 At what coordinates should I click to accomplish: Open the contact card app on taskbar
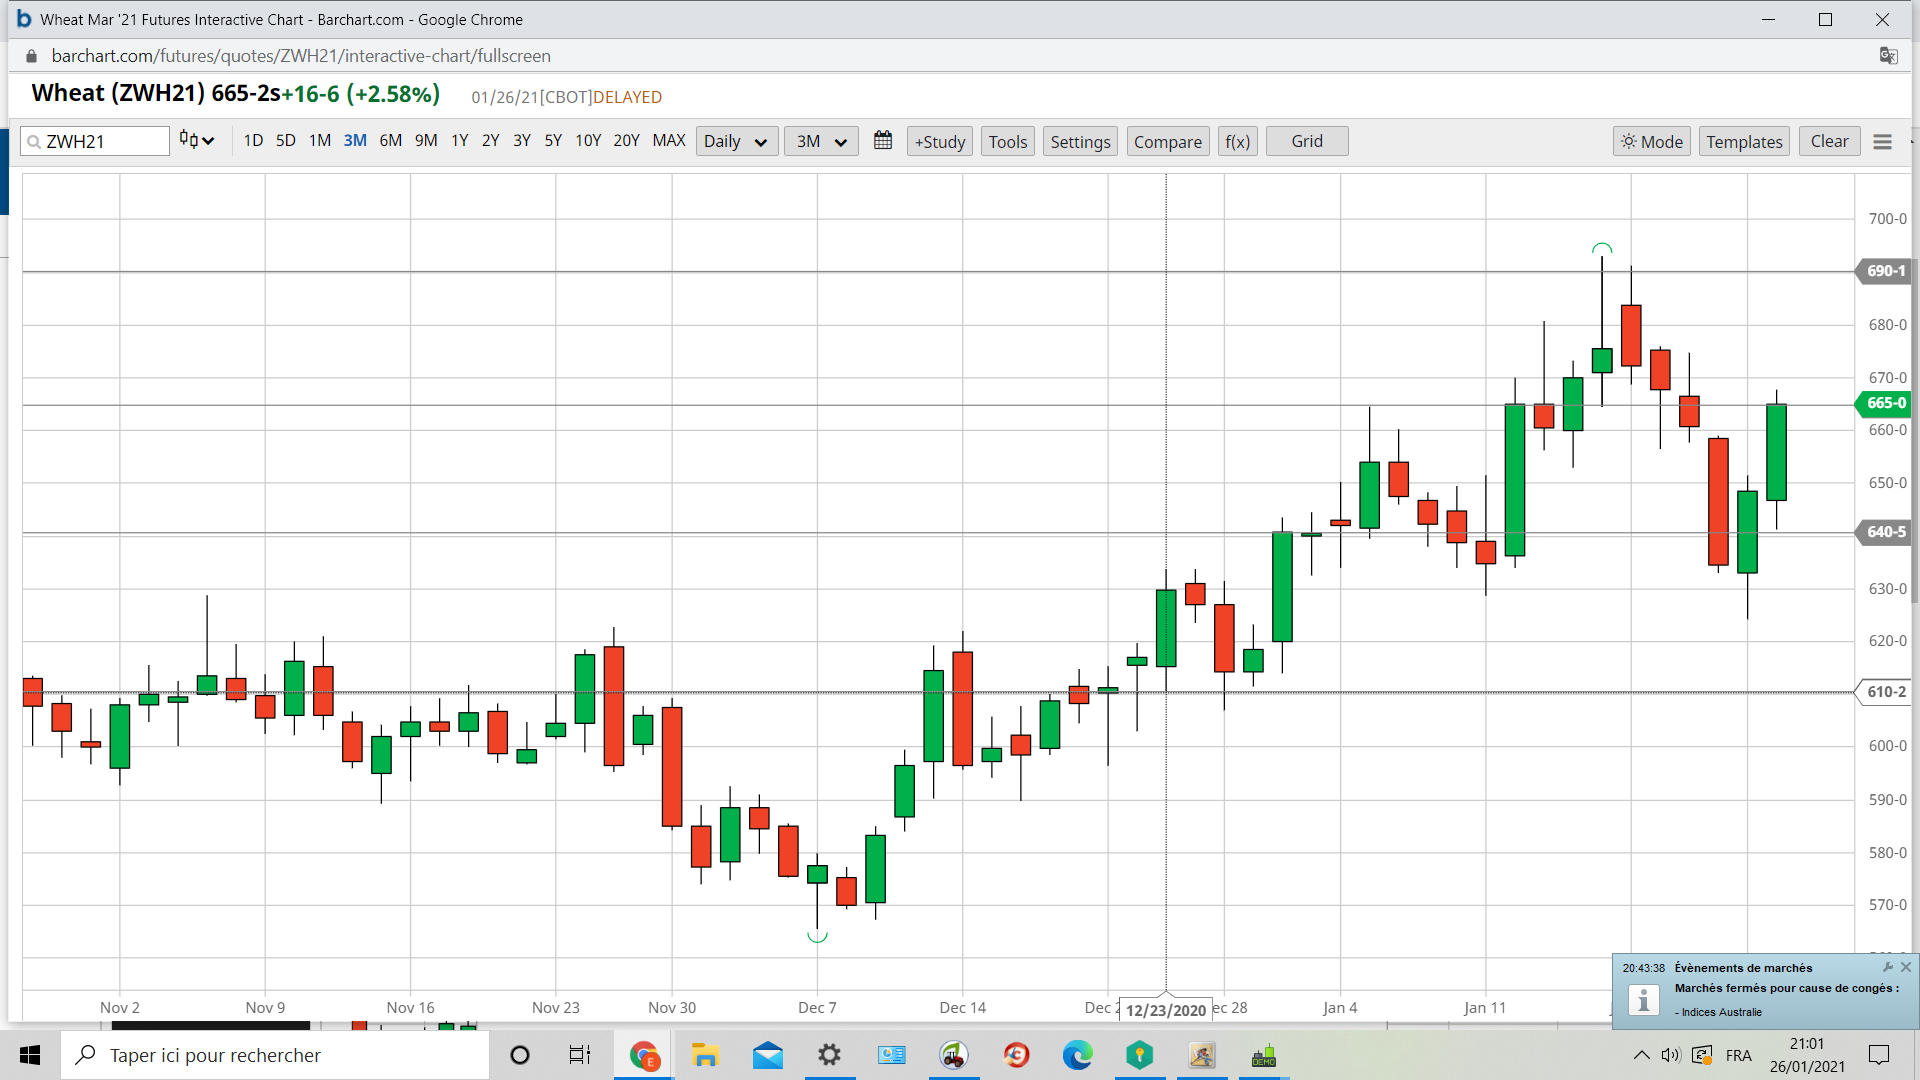[x=892, y=1055]
